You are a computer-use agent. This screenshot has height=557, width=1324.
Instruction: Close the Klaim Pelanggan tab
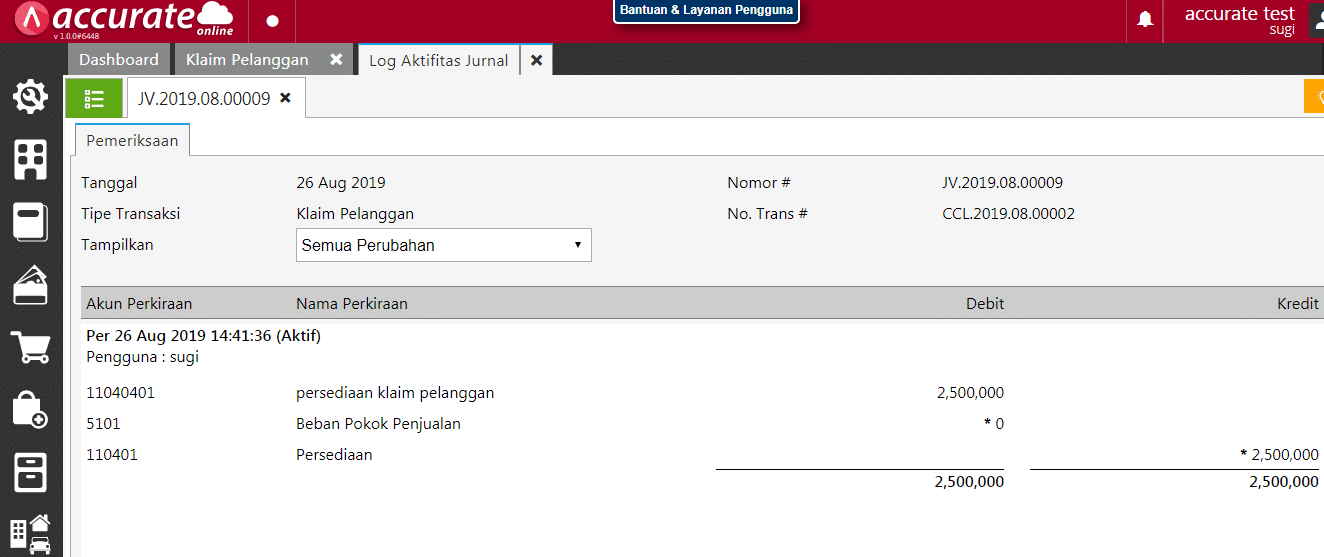[x=336, y=60]
